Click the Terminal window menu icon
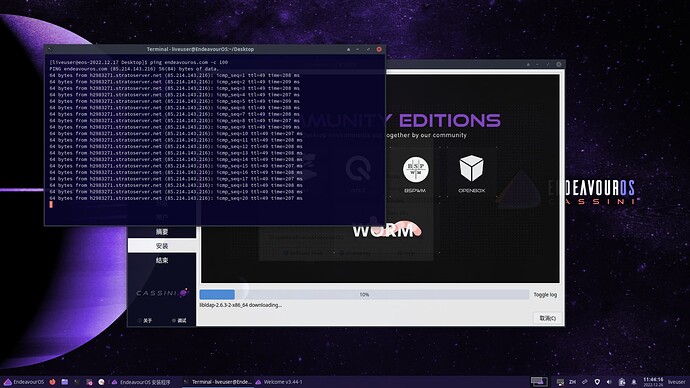The height and width of the screenshot is (388, 690). click(x=50, y=49)
